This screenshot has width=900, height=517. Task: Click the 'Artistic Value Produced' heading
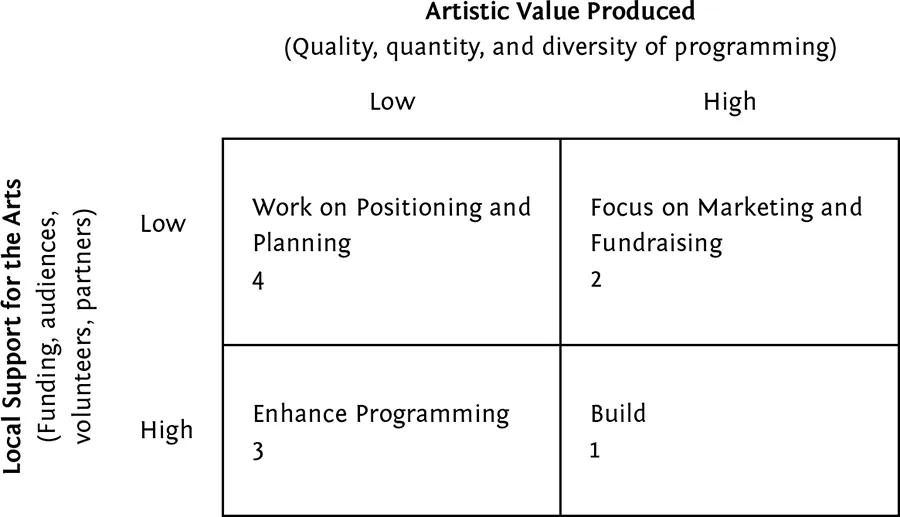coord(561,13)
